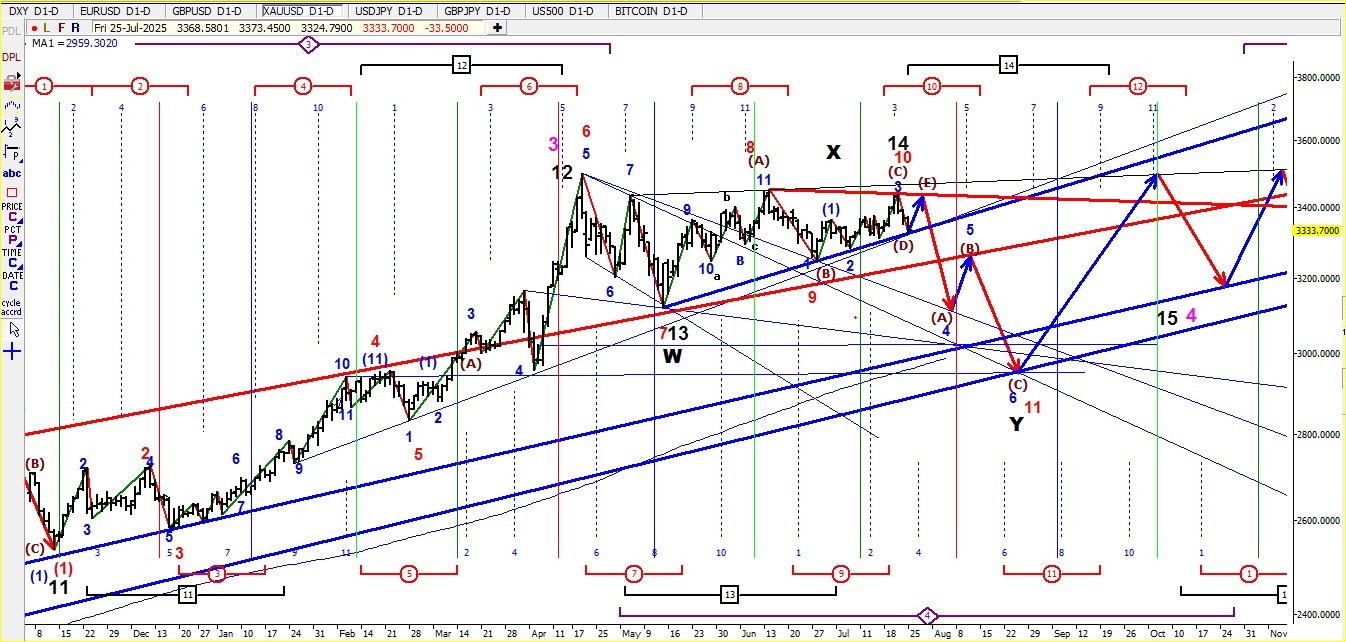Click the MA1 value 2959.3020 label
This screenshot has width=1346, height=642.
point(90,44)
